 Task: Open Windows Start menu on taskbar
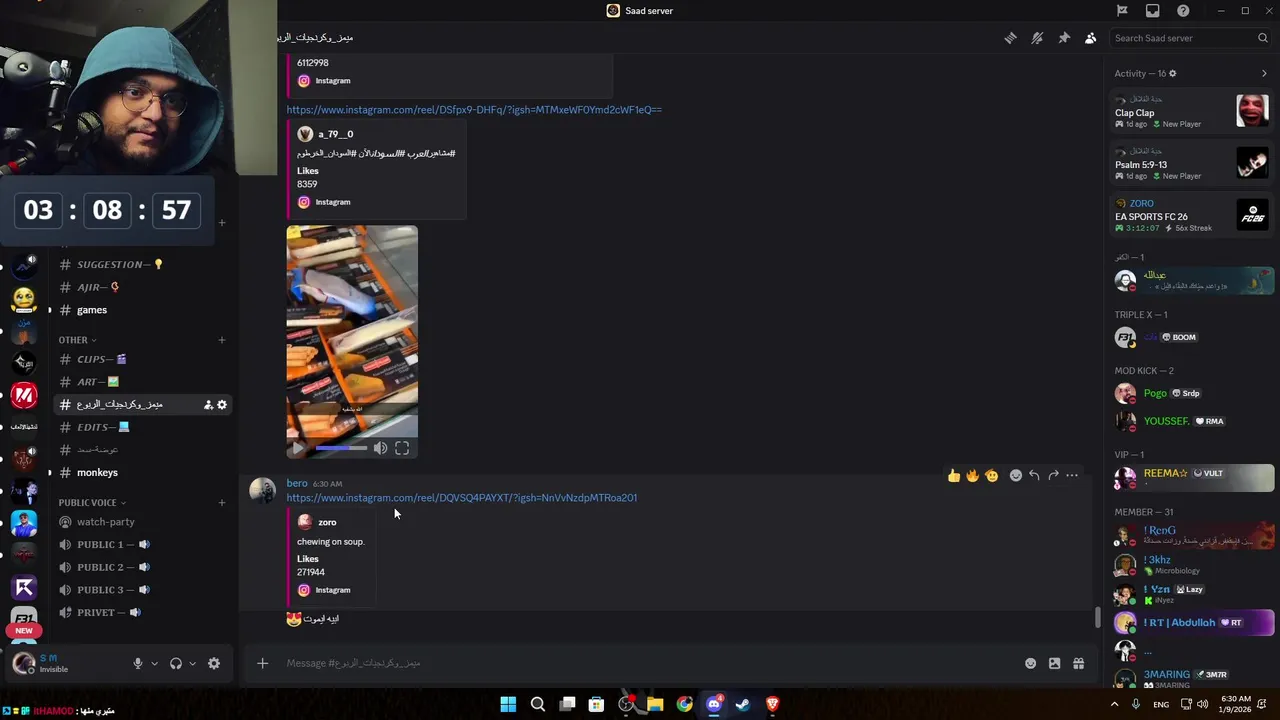tap(508, 704)
